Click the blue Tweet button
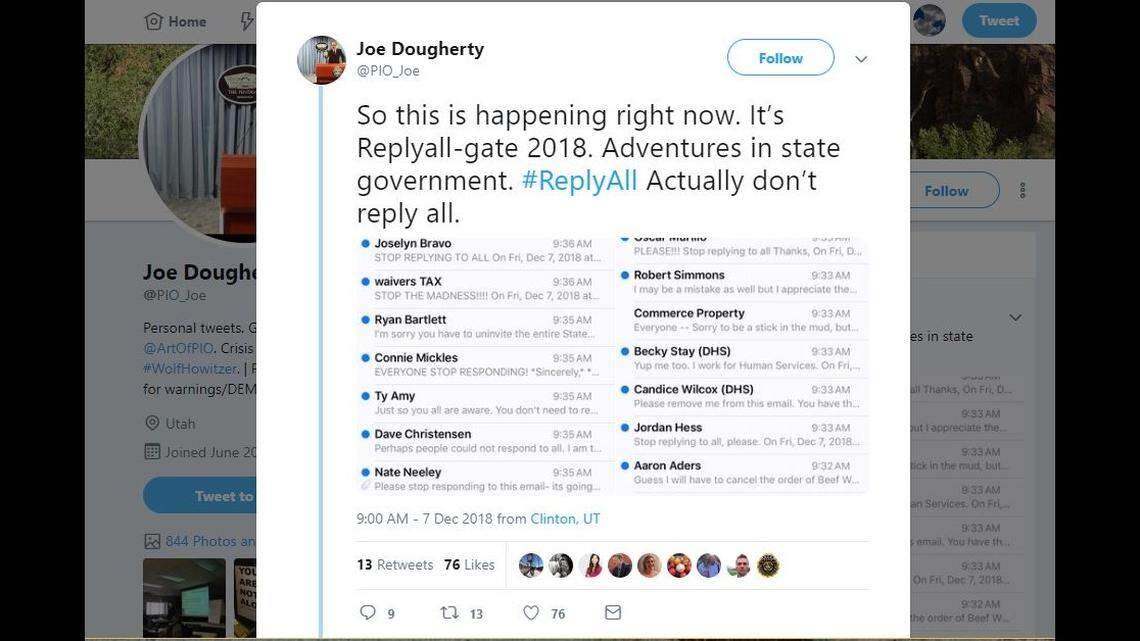 (998, 19)
